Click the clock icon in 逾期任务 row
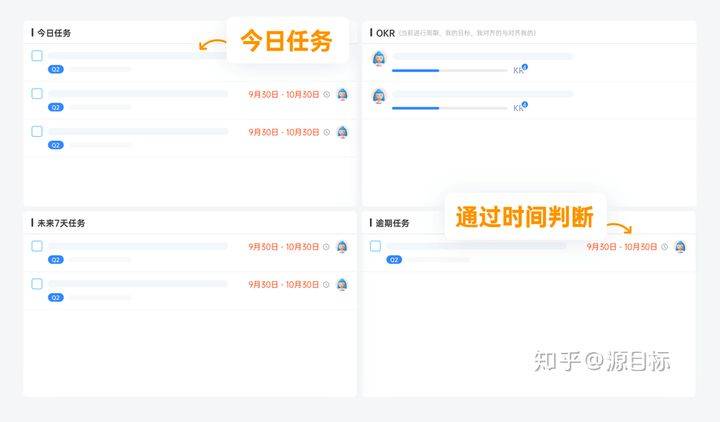The width and height of the screenshot is (720, 422). coord(664,247)
